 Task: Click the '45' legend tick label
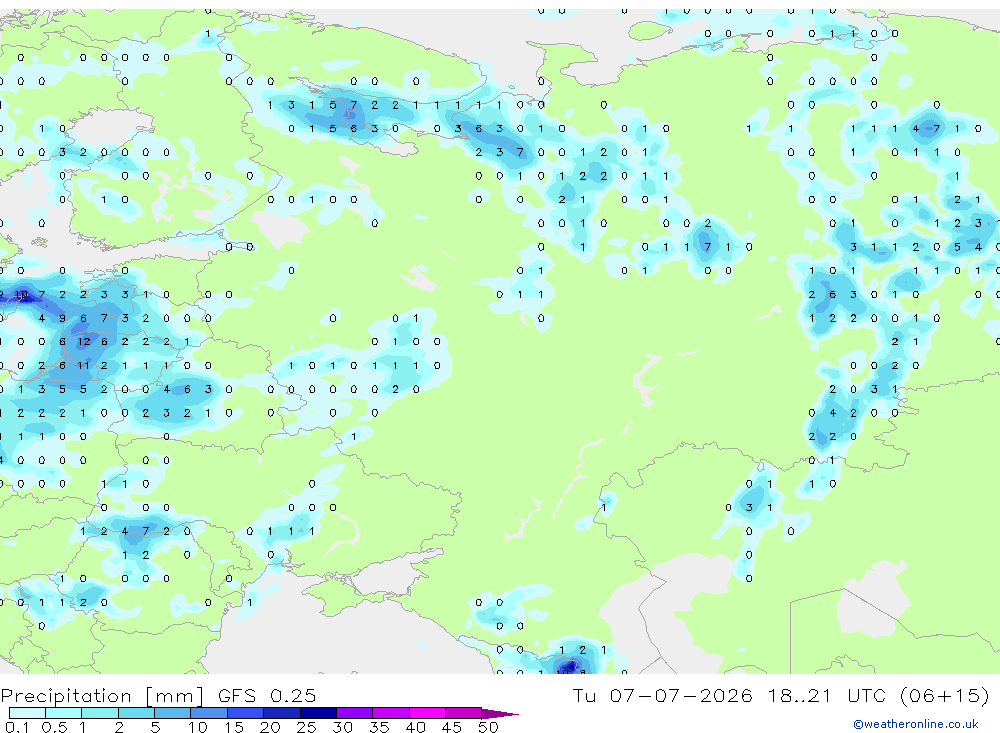point(452,727)
